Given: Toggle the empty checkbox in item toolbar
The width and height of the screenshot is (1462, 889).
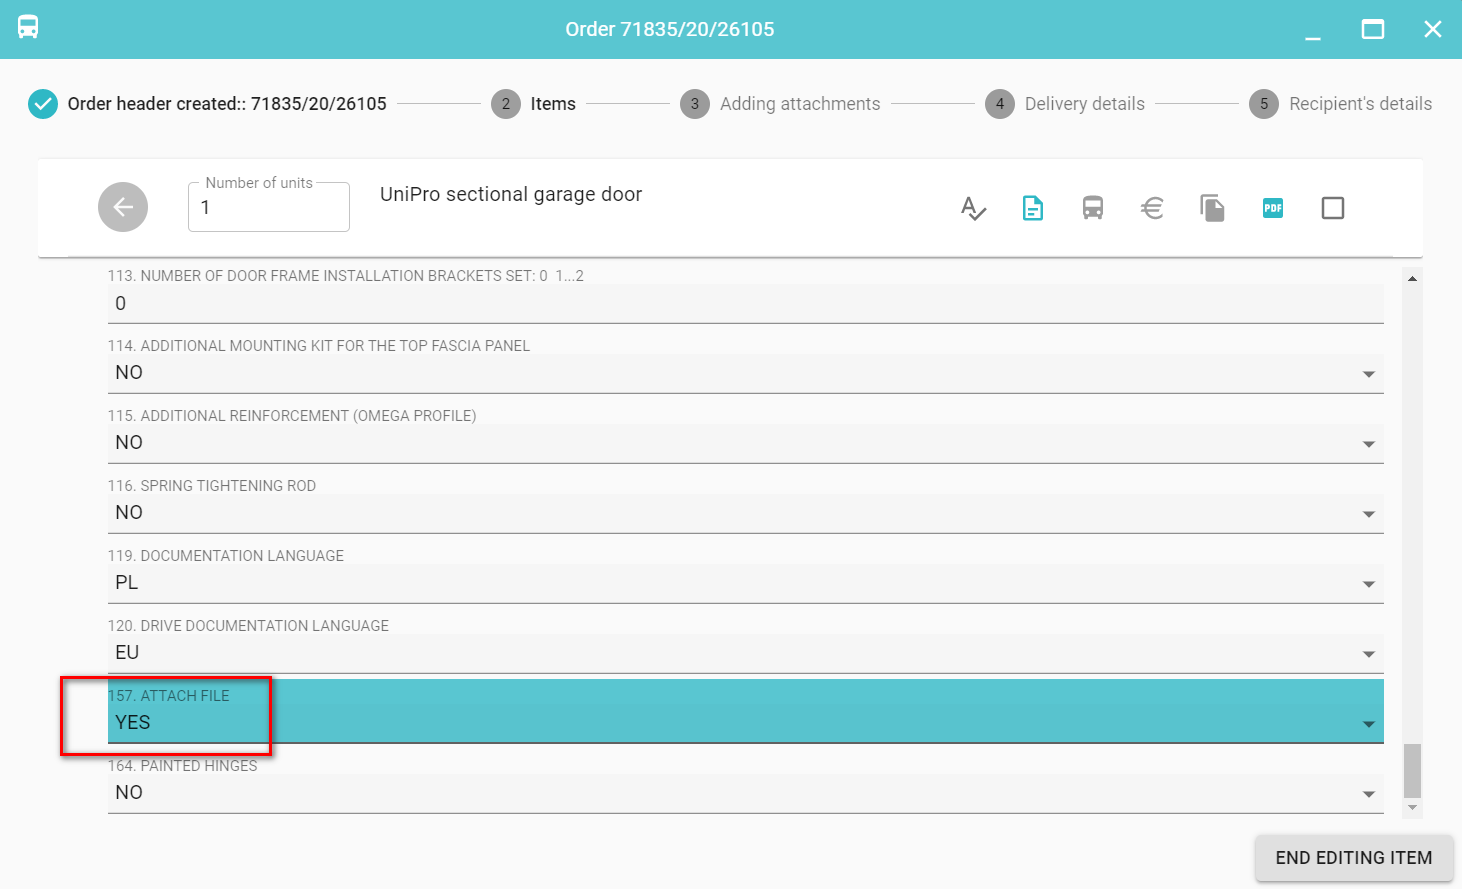Looking at the screenshot, I should pos(1332,208).
